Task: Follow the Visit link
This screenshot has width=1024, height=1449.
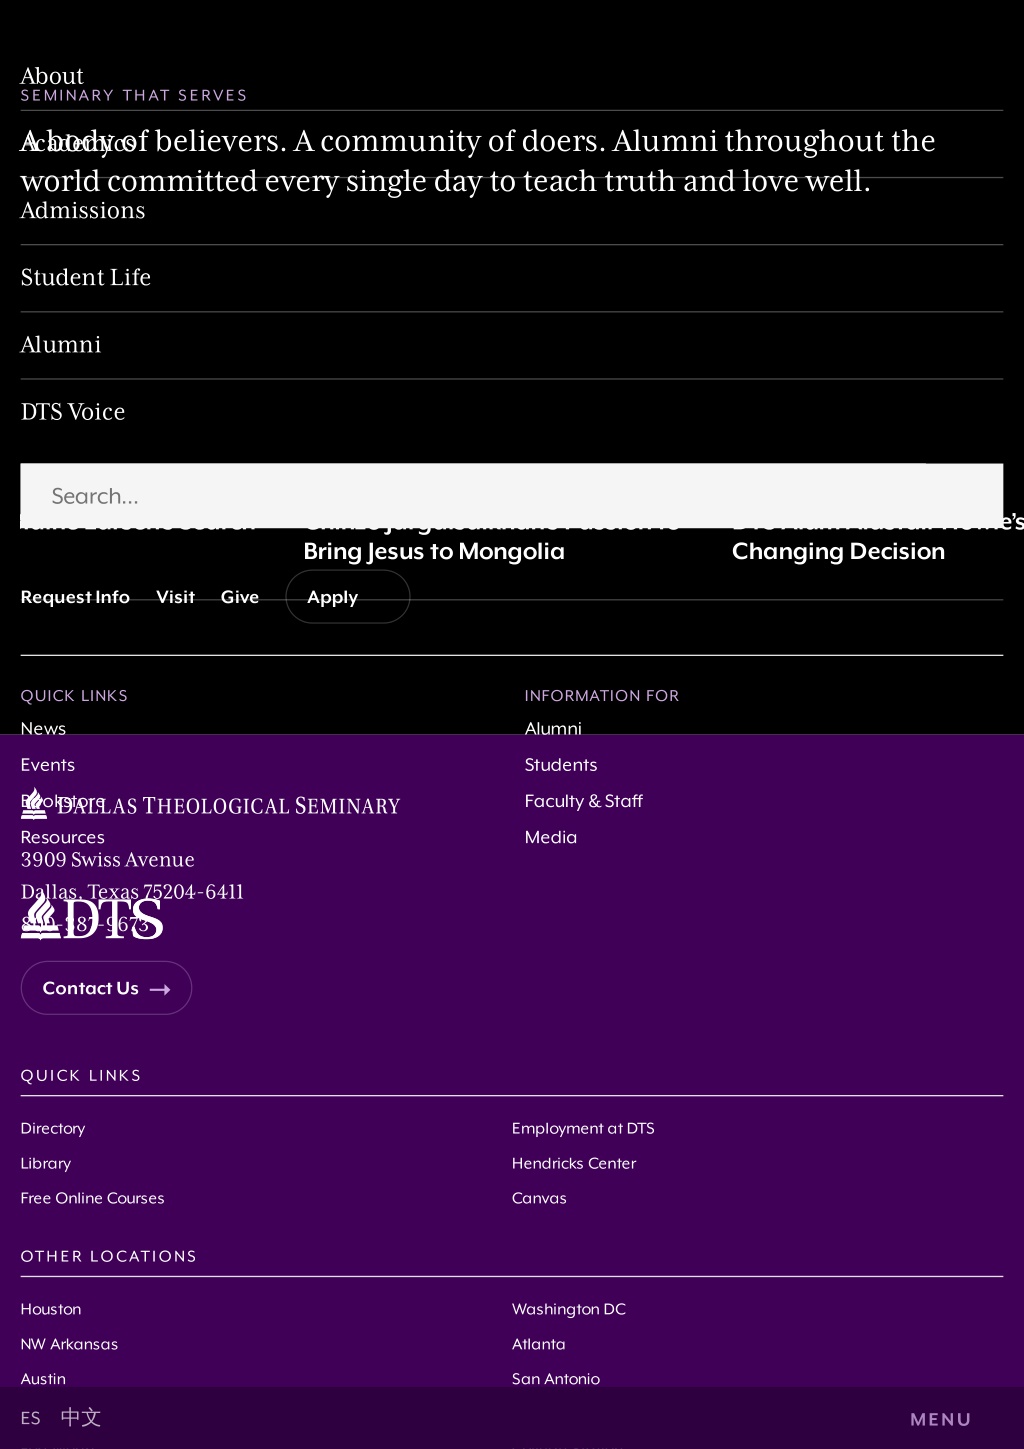Action: 175,597
